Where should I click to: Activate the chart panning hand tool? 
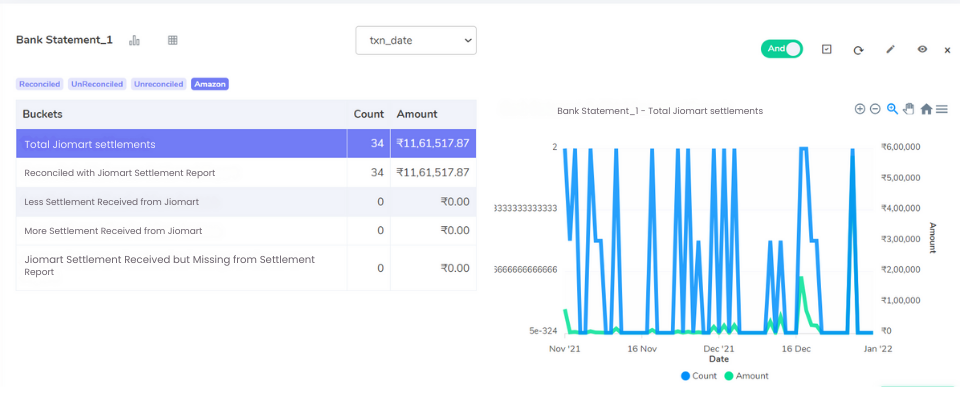click(909, 108)
